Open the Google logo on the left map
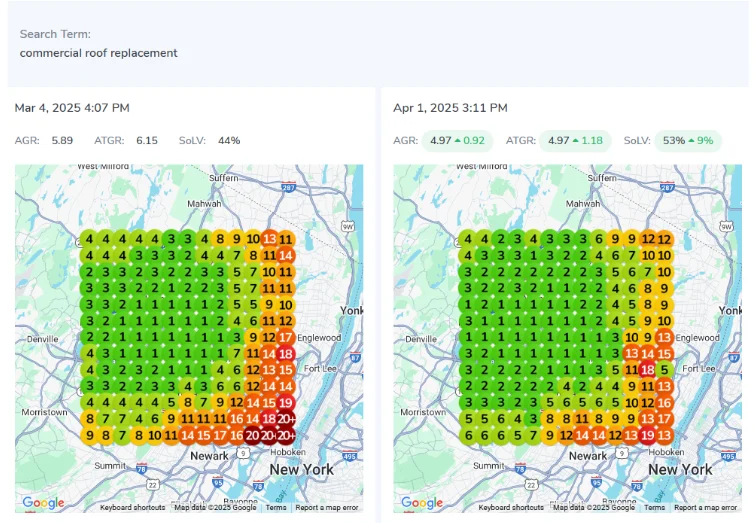This screenshot has width=755, height=523. coord(43,503)
